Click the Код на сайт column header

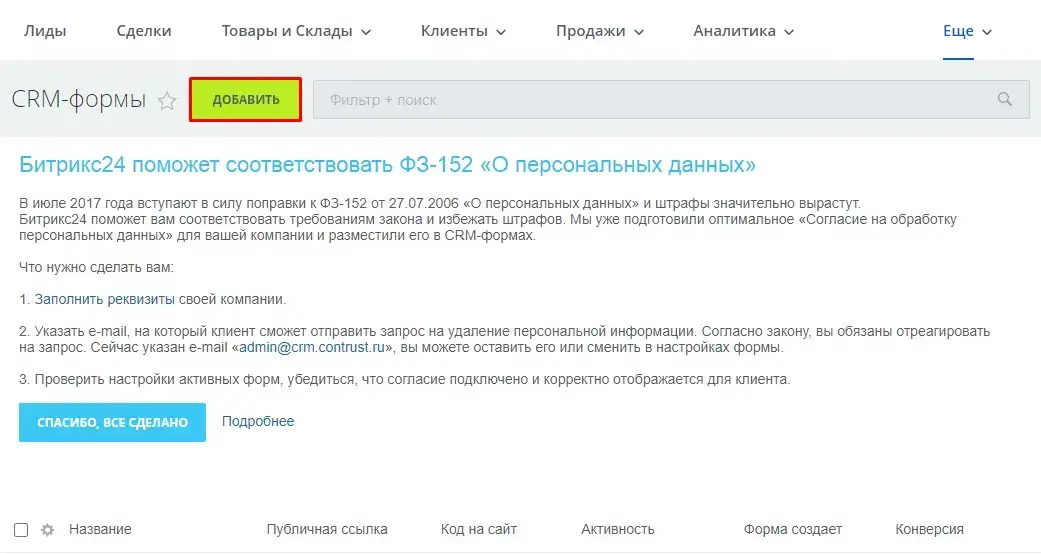pos(479,530)
